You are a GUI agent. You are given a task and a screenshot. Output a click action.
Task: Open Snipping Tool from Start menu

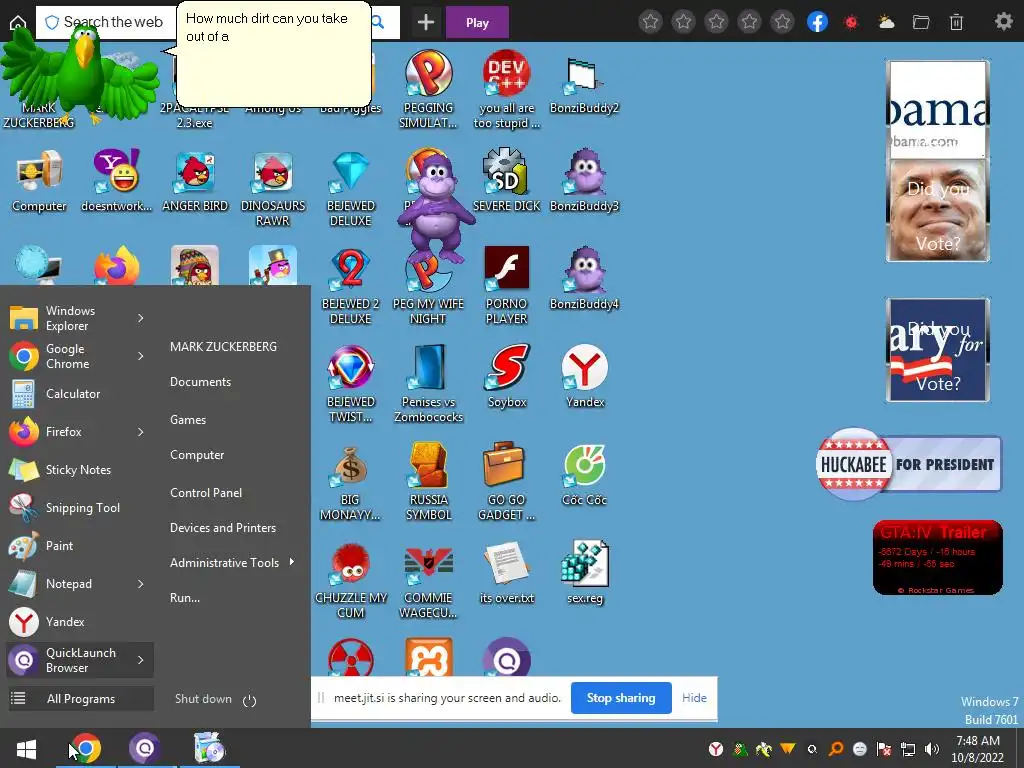click(80, 507)
